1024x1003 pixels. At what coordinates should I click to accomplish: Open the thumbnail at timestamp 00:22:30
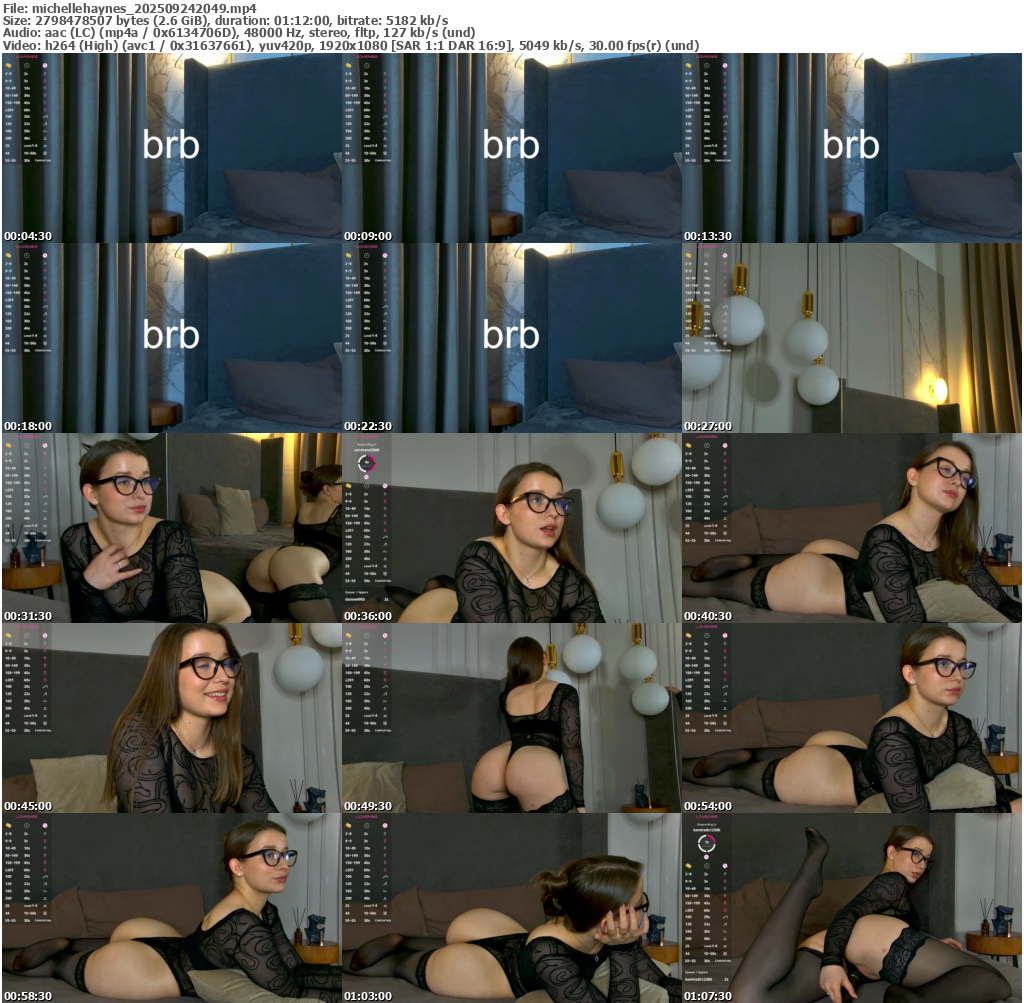click(511, 338)
